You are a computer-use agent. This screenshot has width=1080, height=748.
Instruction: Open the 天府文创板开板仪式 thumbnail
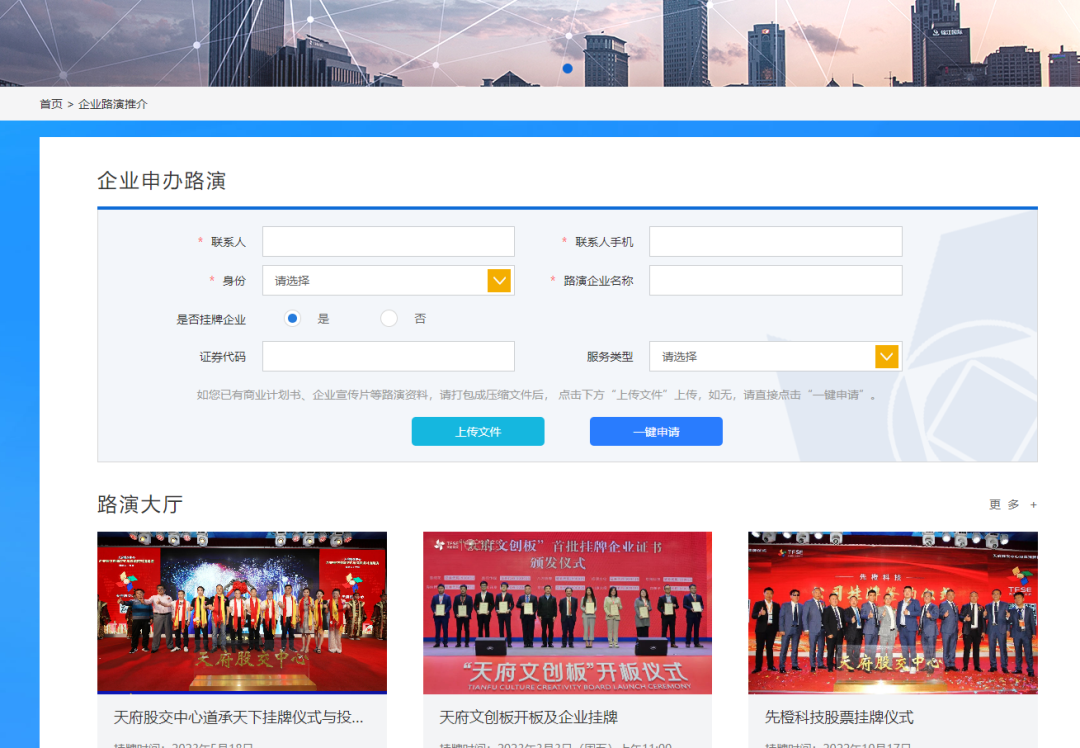(x=568, y=612)
